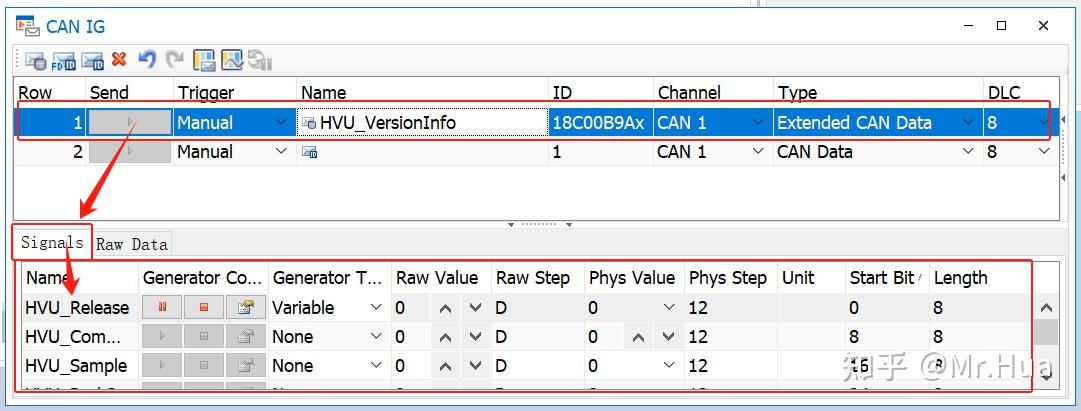
Task: Click the blue undo arrow icon
Action: click(x=147, y=59)
